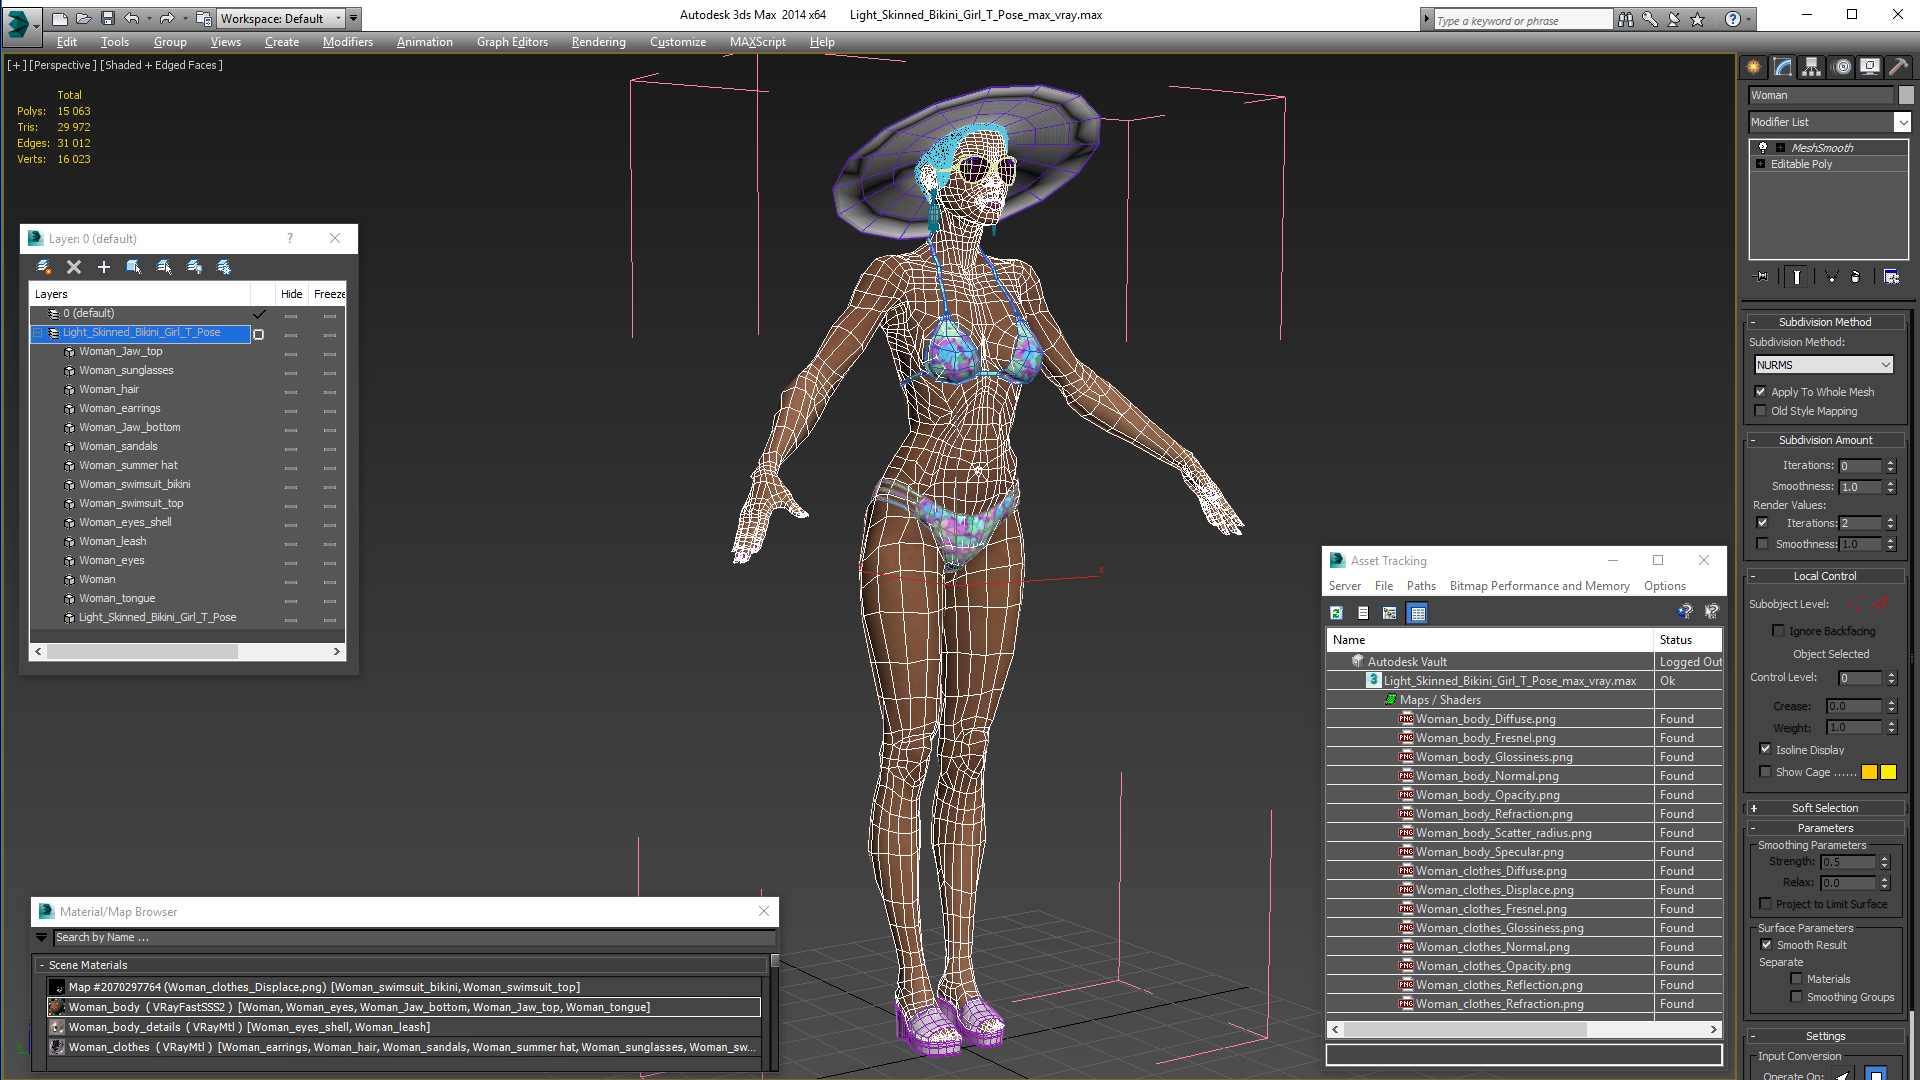The width and height of the screenshot is (1920, 1080).
Task: Click the Status column header in Asset Tracking
Action: tap(1688, 640)
